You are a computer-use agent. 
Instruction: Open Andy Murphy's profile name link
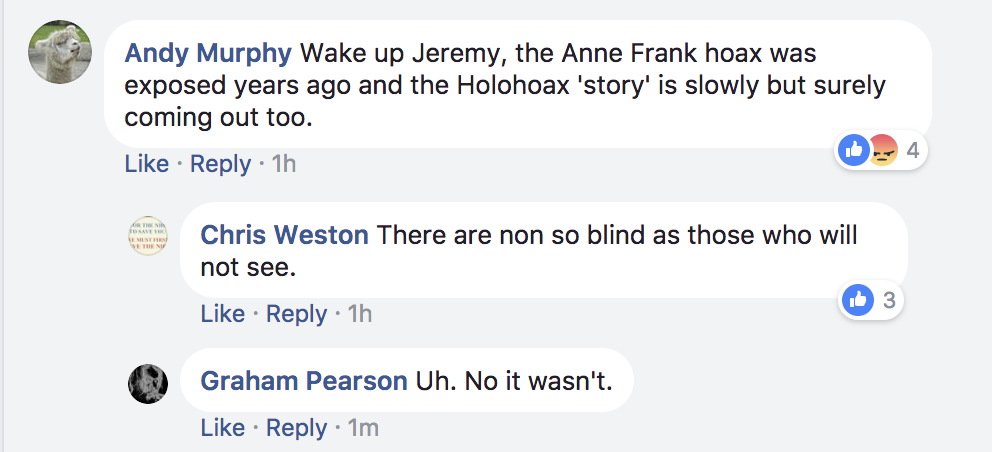point(207,52)
